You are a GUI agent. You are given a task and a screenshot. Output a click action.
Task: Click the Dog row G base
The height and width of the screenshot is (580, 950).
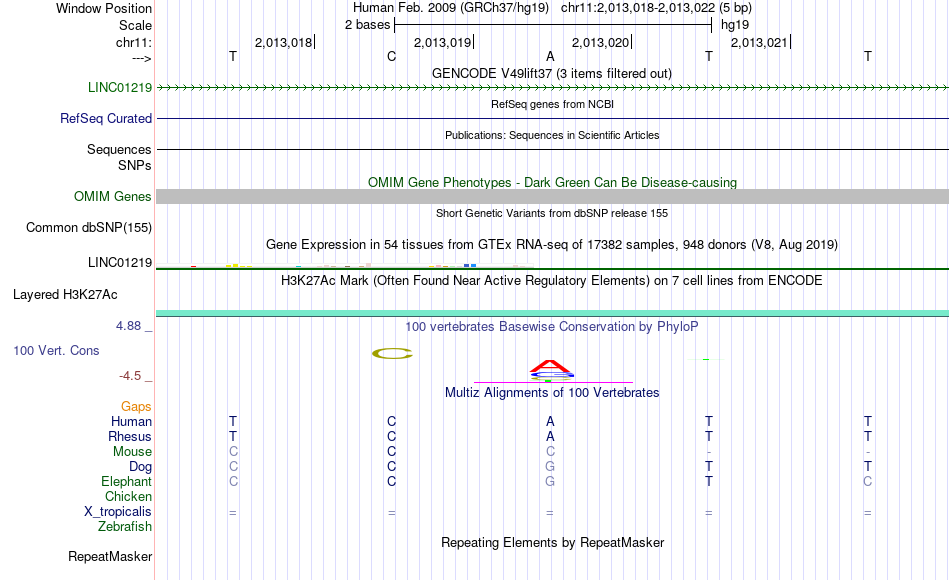coord(550,467)
